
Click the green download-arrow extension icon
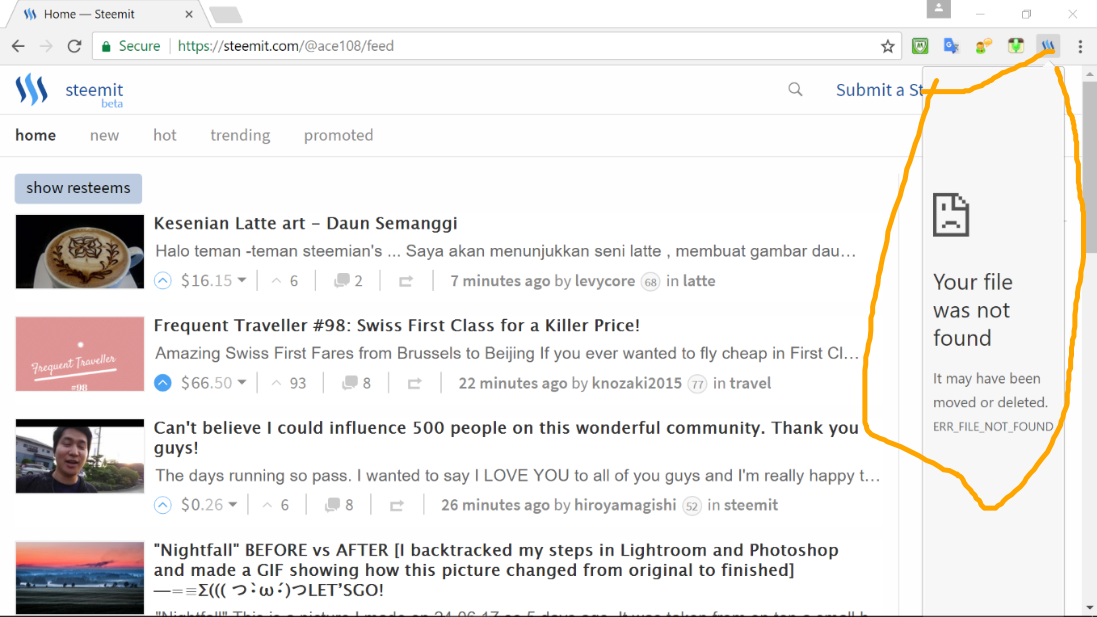1016,46
